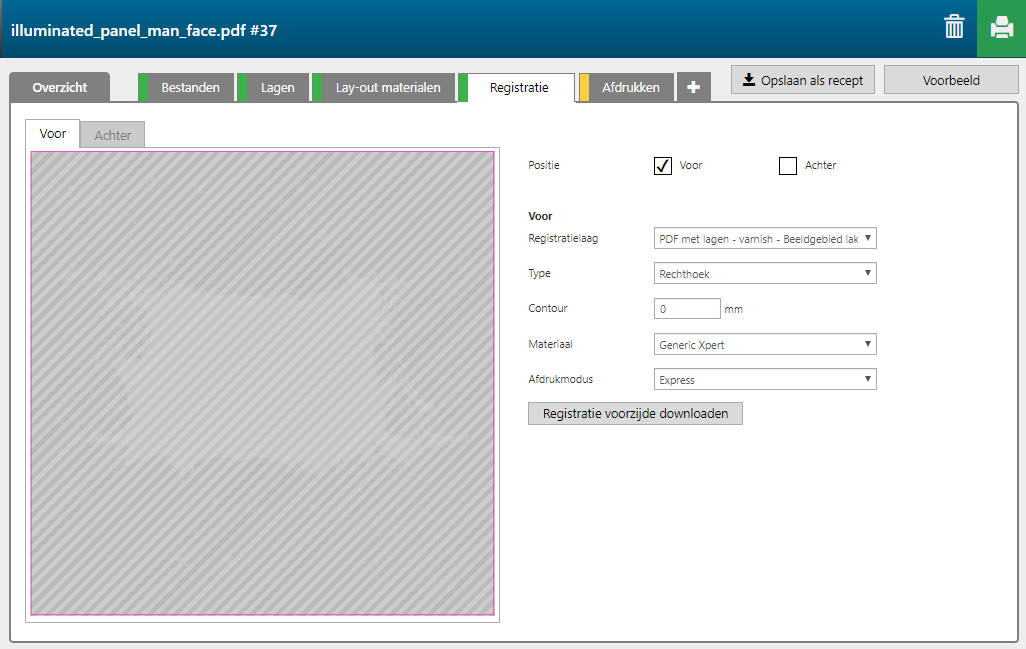Click the plus icon to add tab

click(x=693, y=88)
